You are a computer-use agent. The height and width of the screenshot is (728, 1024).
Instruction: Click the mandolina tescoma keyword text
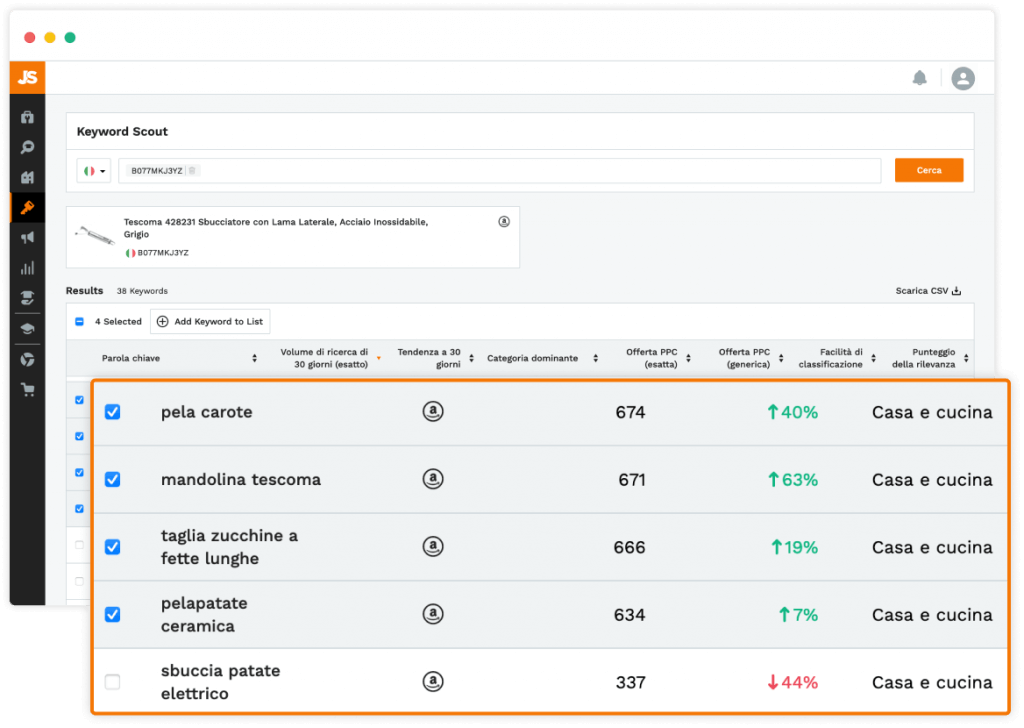(x=241, y=479)
